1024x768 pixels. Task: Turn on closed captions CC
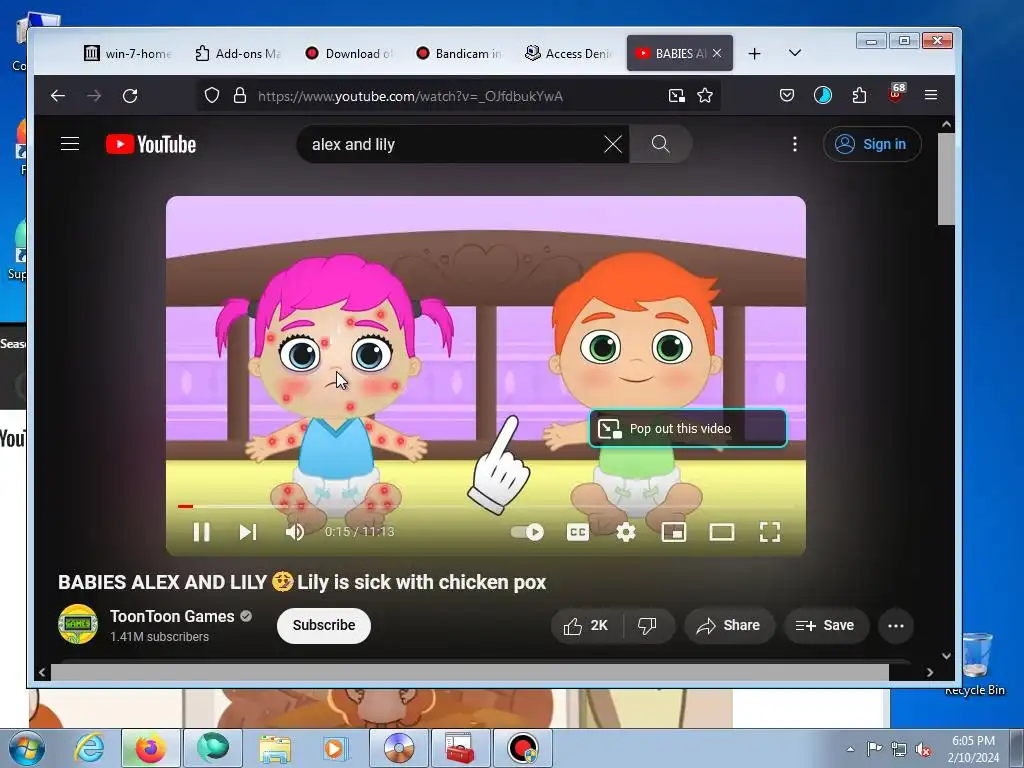point(577,532)
